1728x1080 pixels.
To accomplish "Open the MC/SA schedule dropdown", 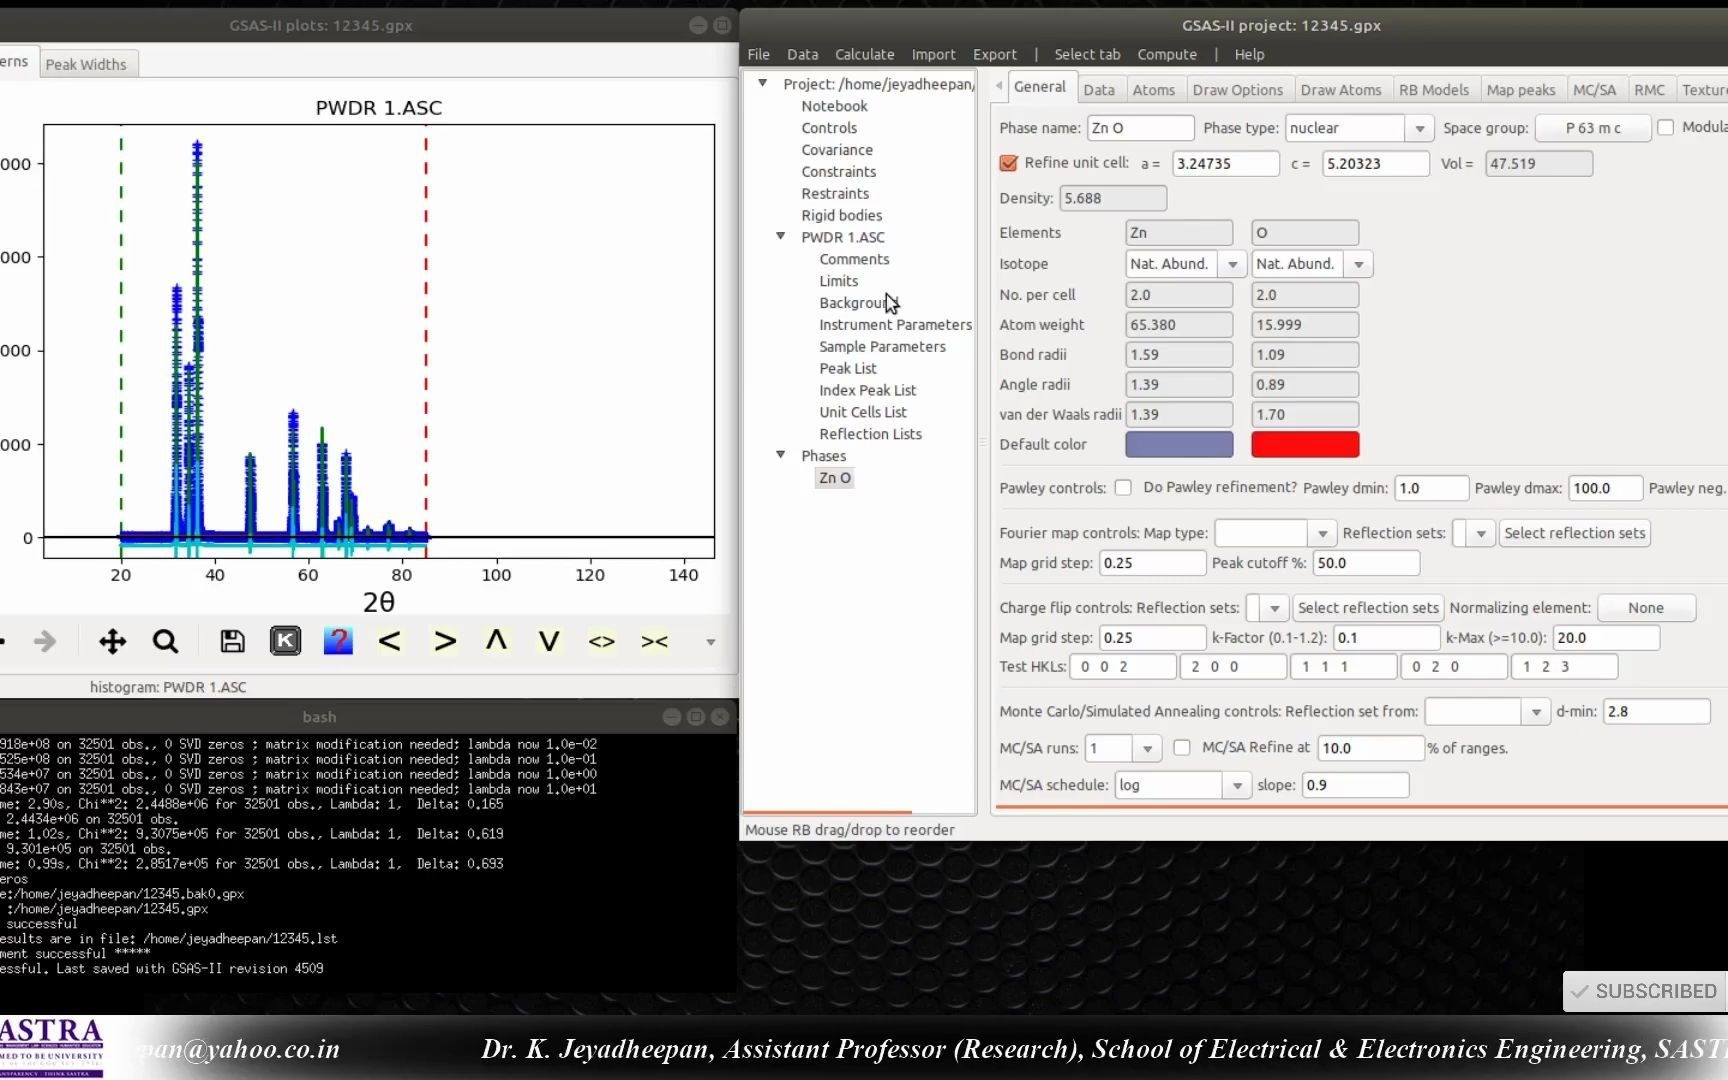I will (1237, 785).
